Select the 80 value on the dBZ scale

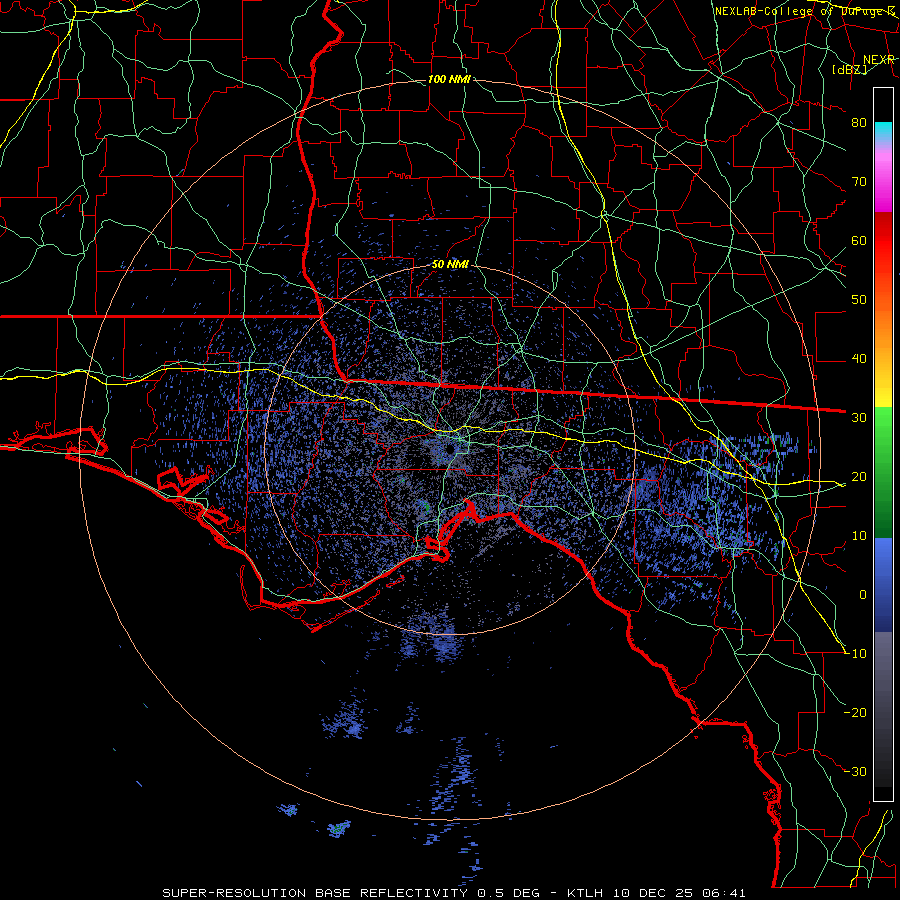859,123
